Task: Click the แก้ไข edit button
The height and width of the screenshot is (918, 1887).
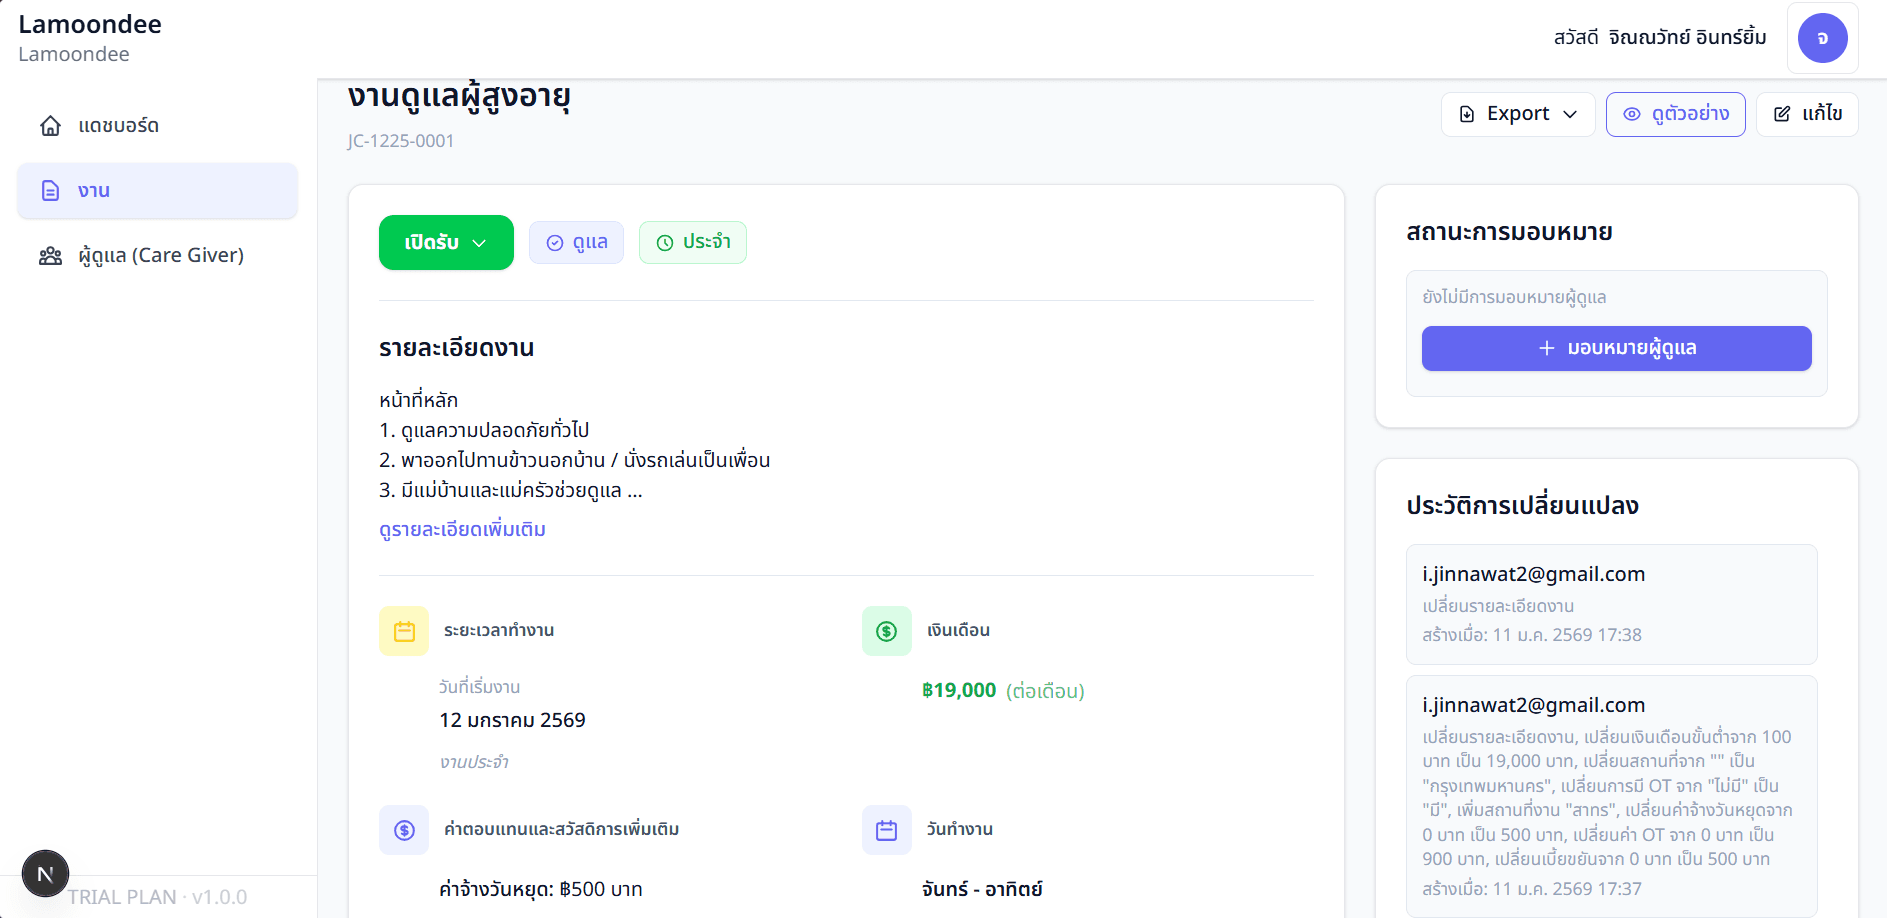Action: (1807, 114)
